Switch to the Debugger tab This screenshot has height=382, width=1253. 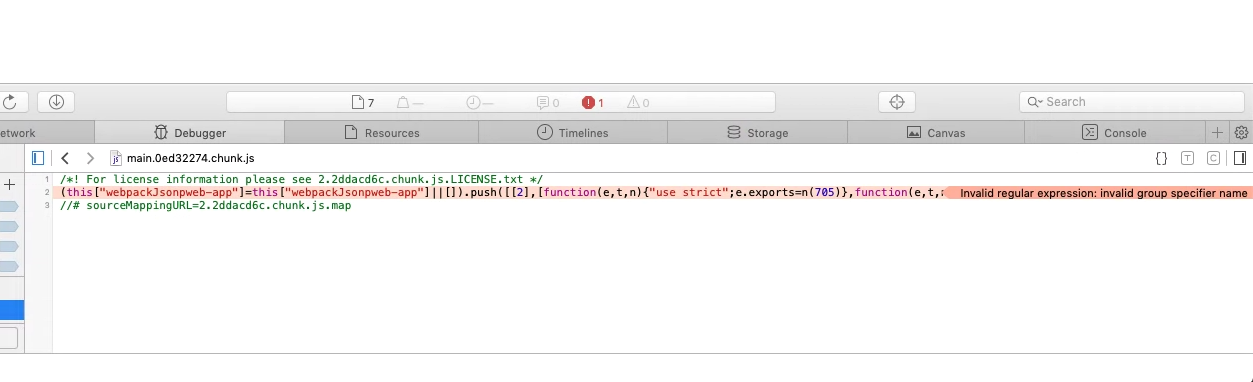click(x=190, y=133)
